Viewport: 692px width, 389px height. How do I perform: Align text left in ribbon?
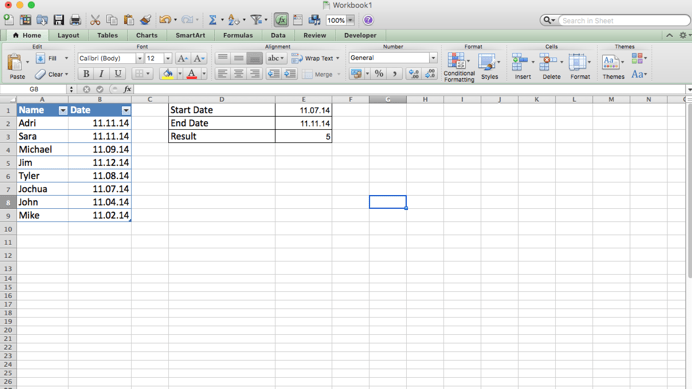pos(222,74)
